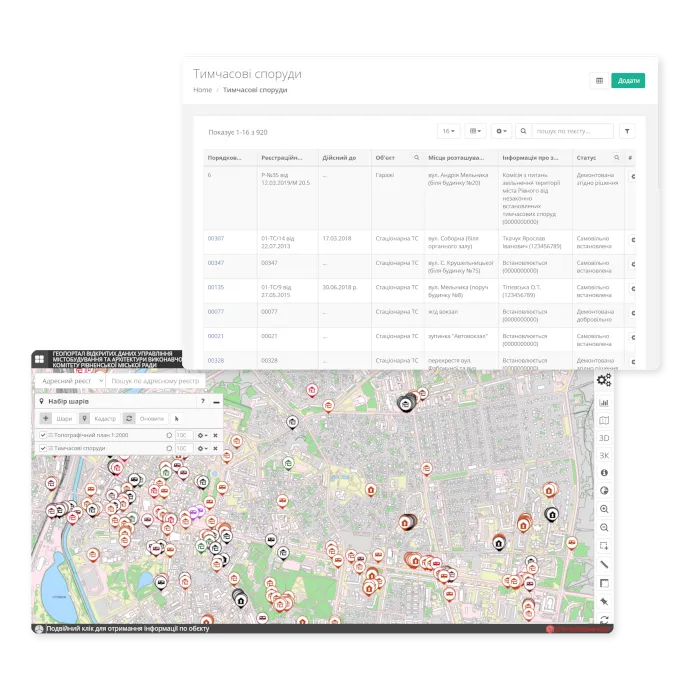Open the pie chart tool on map toolbar
Viewport: 681px width, 700px height.
tap(604, 491)
